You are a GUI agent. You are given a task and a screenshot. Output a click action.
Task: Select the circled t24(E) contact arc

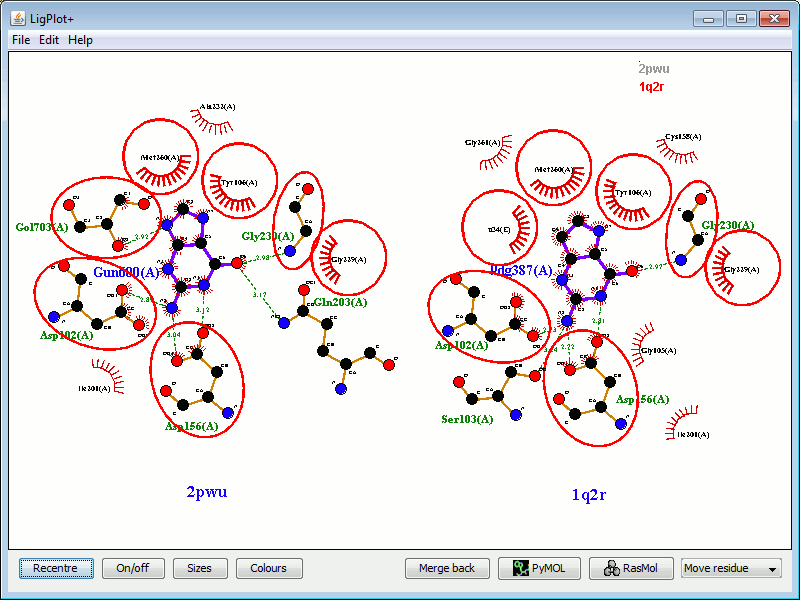(514, 222)
